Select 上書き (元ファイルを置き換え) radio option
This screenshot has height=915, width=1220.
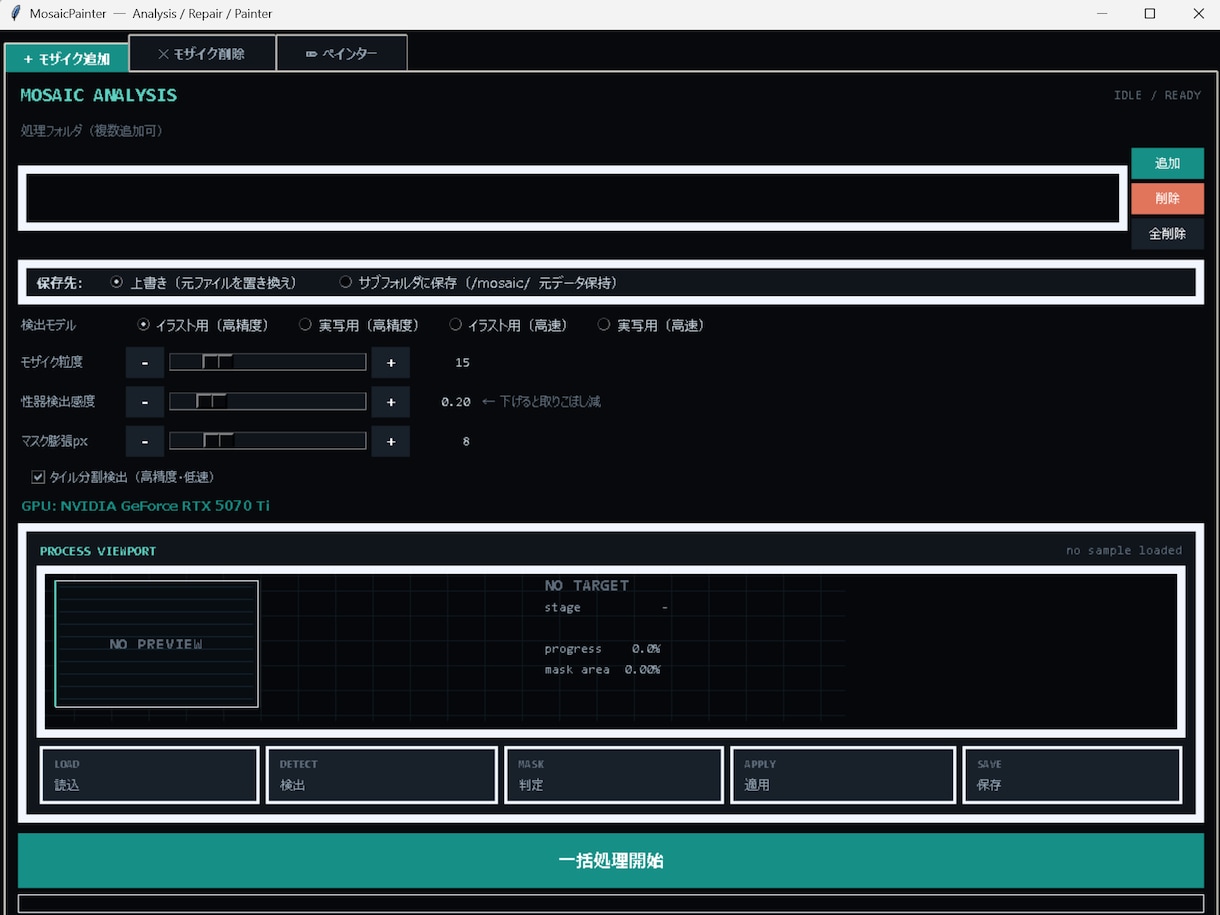[204, 283]
